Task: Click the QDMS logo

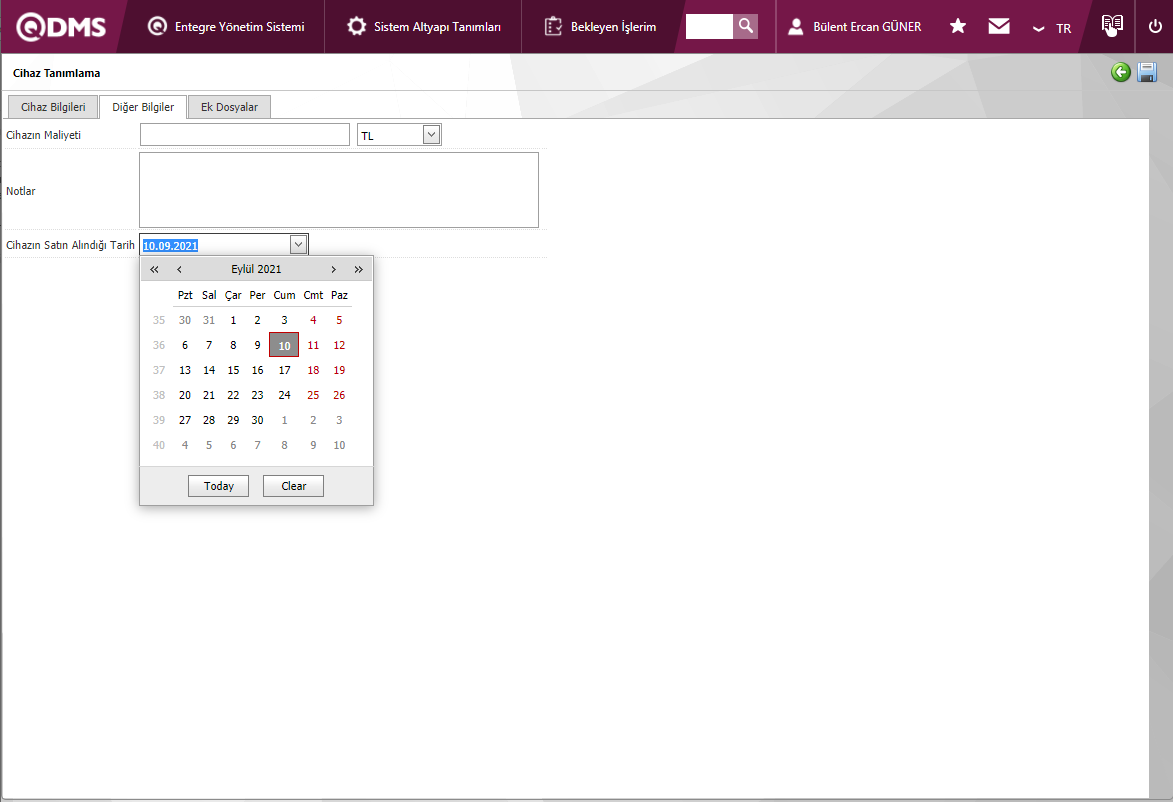Action: 61,27
